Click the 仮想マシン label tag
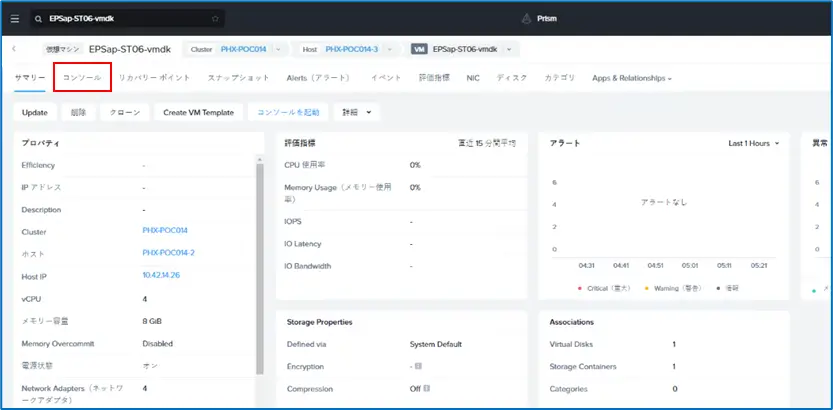The image size is (833, 410). [63, 49]
